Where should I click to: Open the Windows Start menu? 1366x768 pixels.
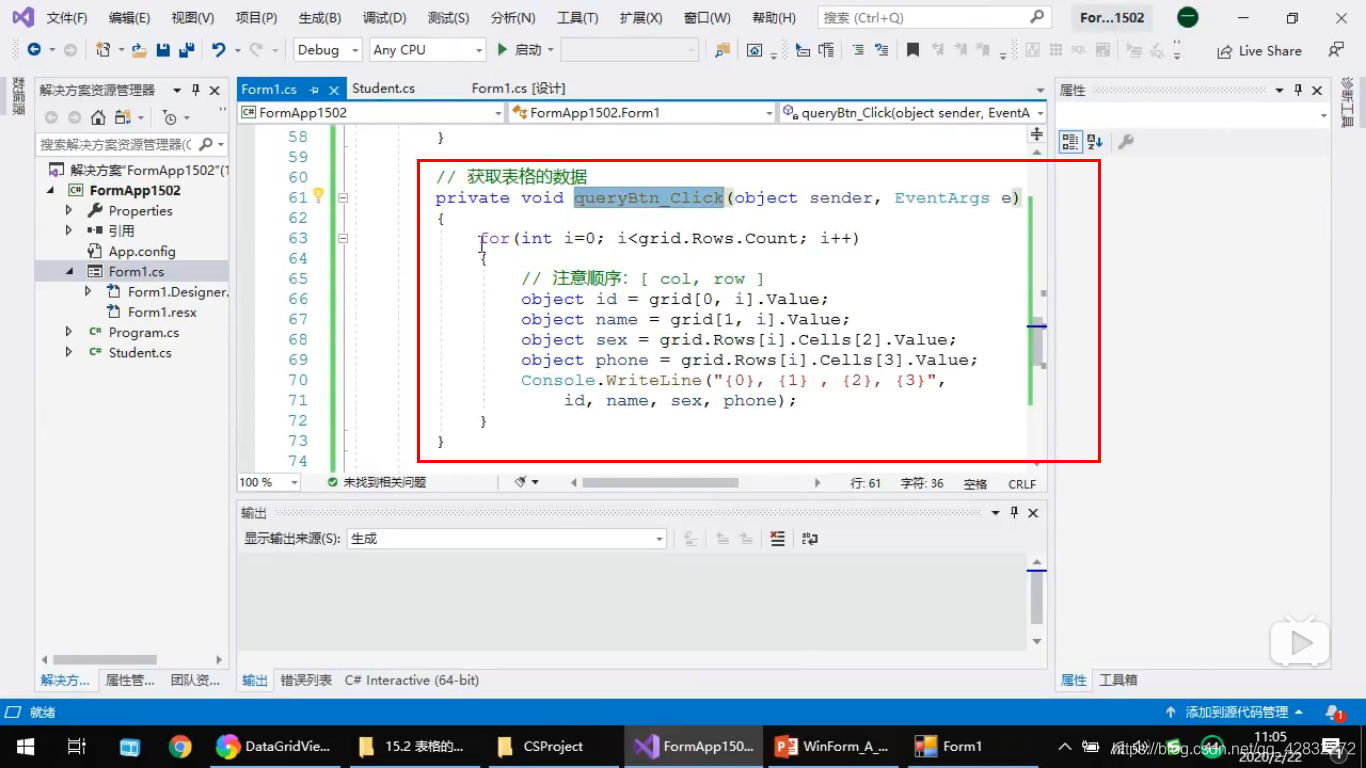(25, 746)
